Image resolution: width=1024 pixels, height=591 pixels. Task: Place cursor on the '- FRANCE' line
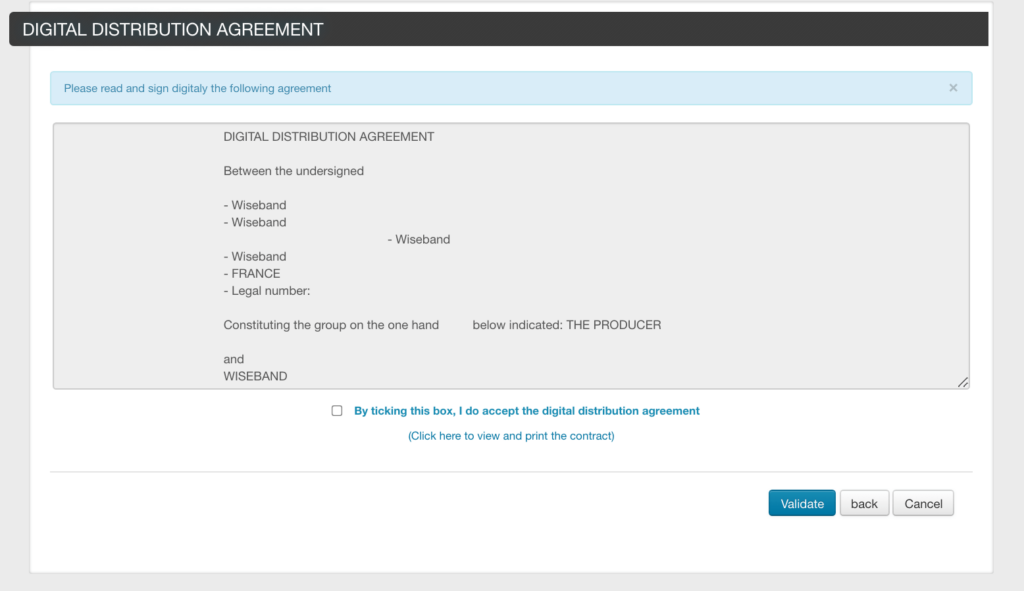pyautogui.click(x=251, y=274)
